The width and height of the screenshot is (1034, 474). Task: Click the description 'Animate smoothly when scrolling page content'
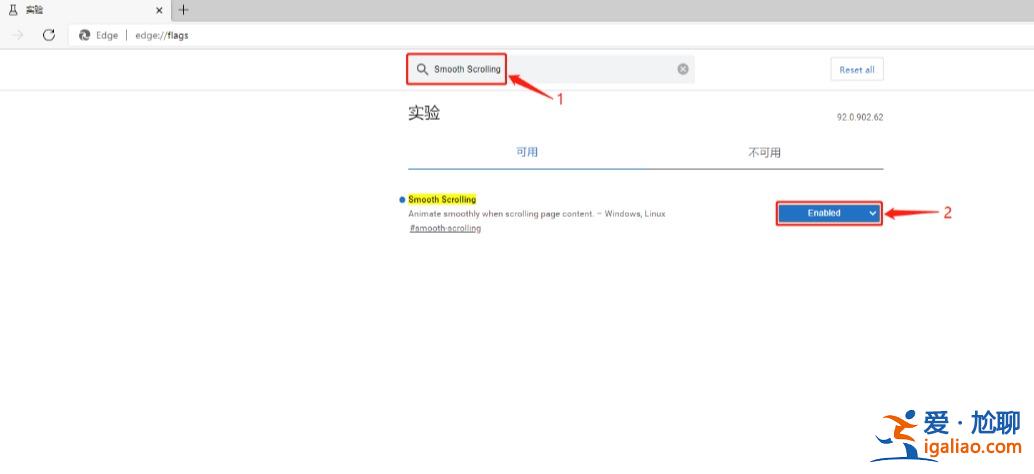[x=502, y=214]
